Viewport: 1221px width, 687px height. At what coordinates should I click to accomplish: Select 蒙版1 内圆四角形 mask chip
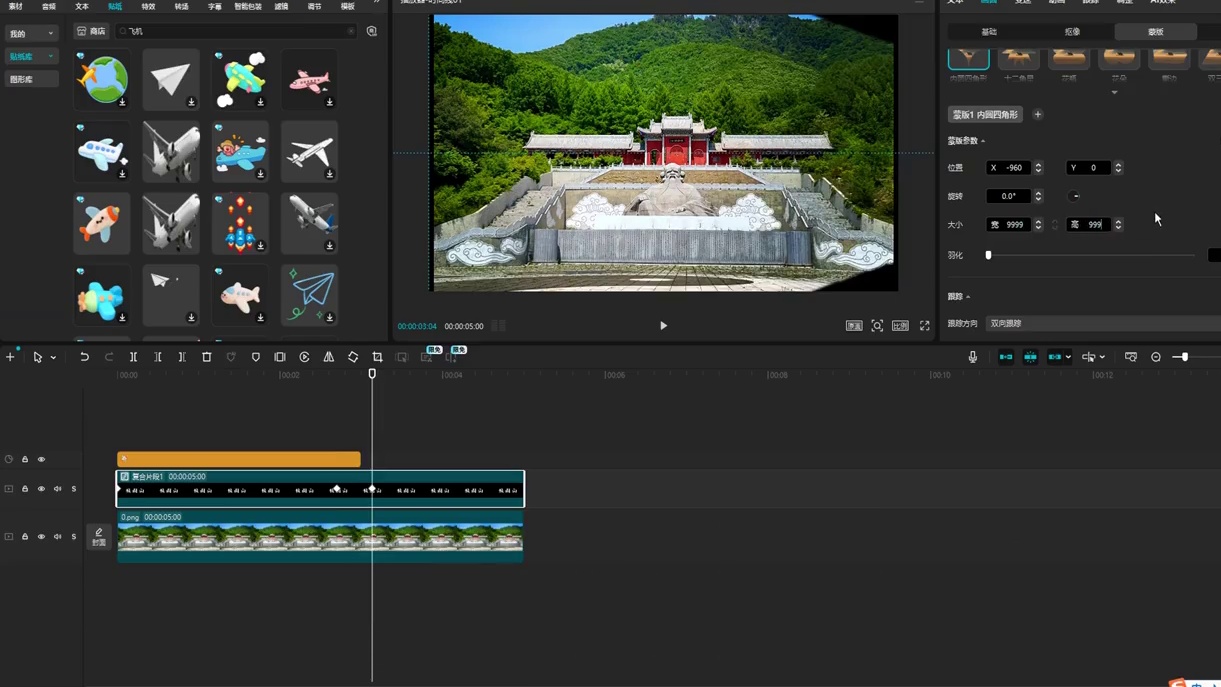pyautogui.click(x=985, y=115)
